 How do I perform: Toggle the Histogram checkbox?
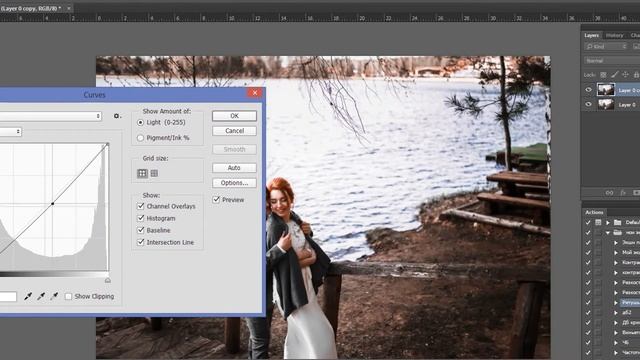click(141, 218)
